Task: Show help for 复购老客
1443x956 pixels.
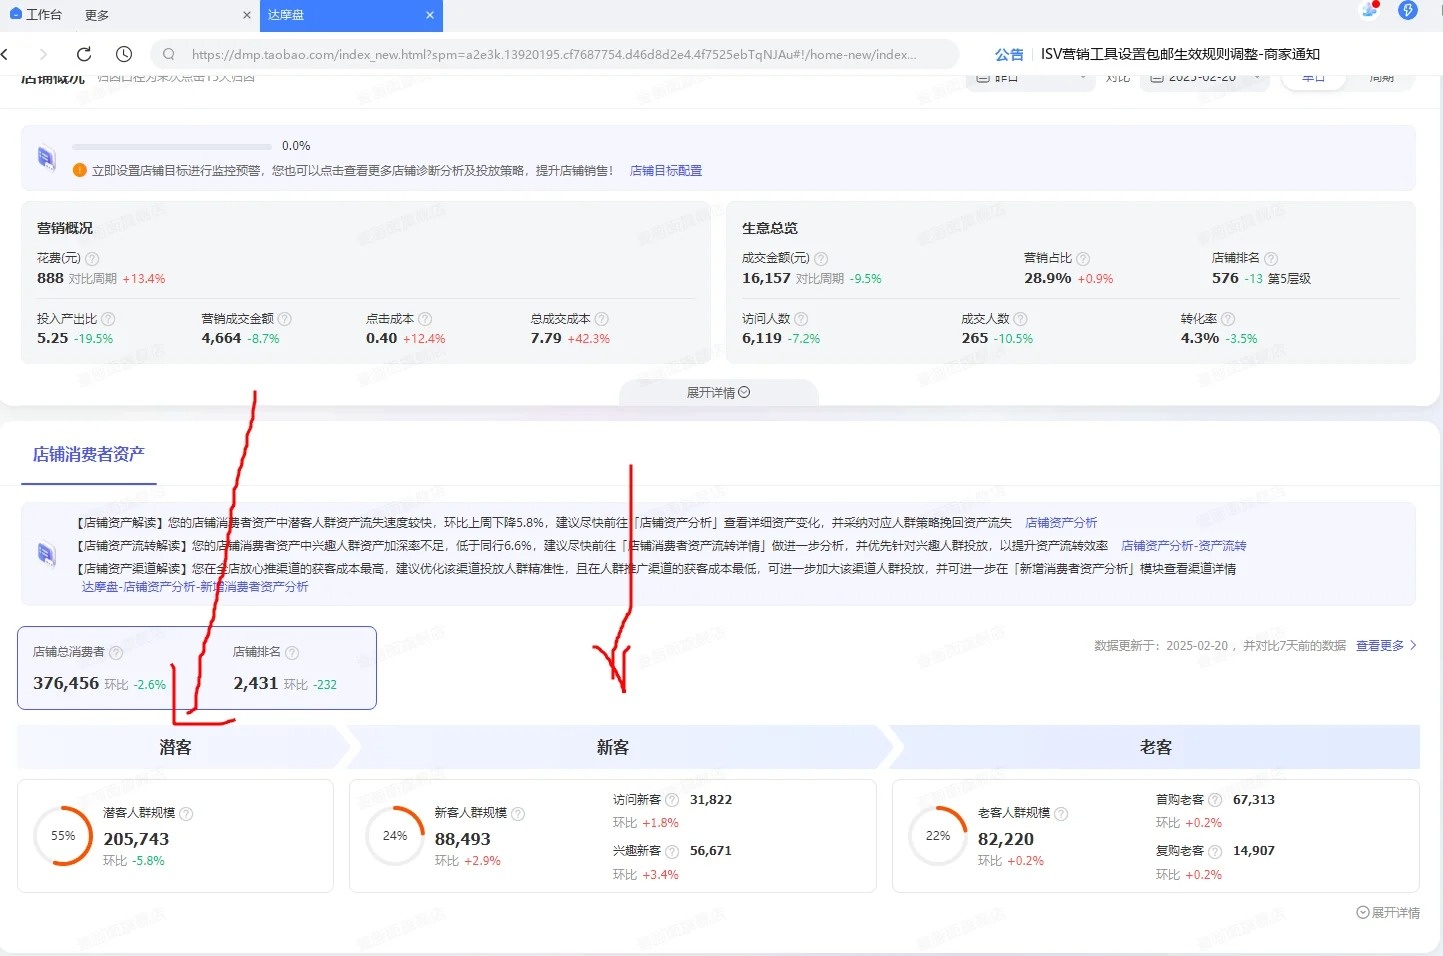Action: [1215, 851]
